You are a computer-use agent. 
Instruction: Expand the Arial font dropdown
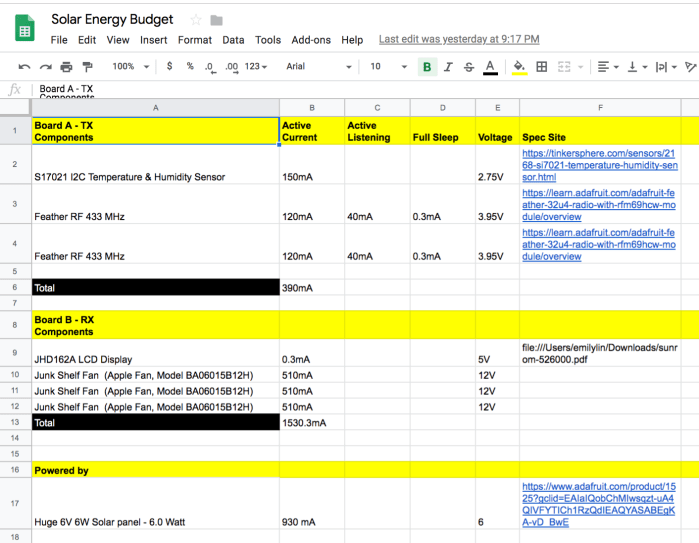point(319,67)
